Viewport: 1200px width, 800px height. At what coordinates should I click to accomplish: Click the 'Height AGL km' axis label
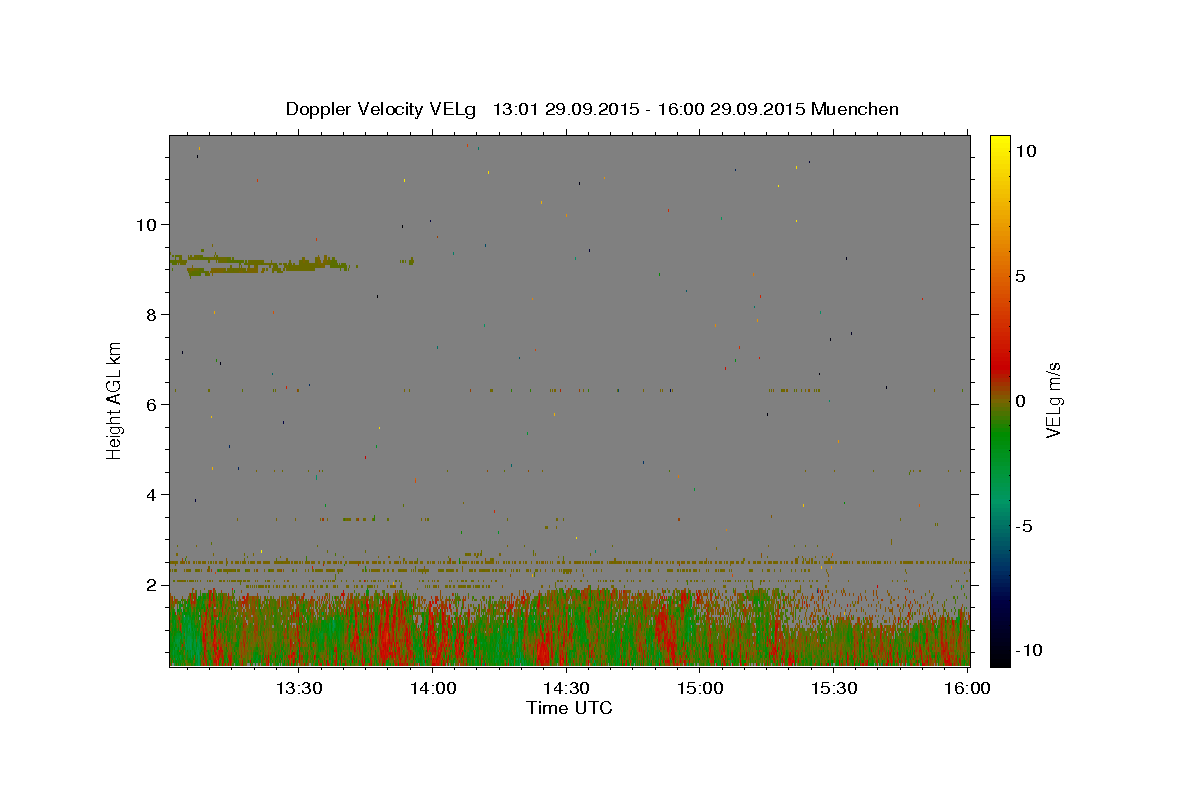point(115,399)
